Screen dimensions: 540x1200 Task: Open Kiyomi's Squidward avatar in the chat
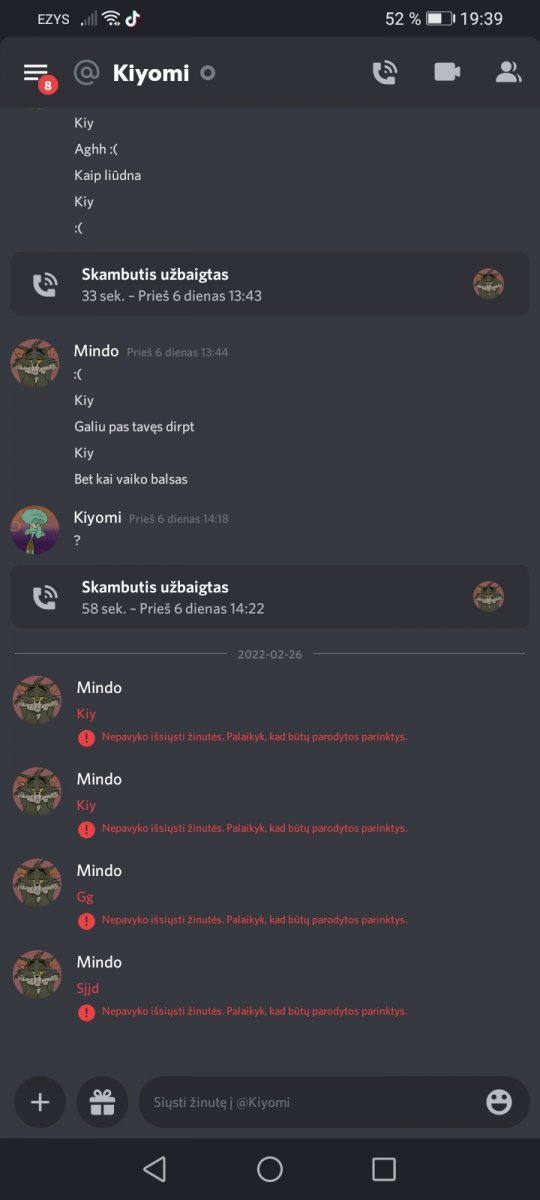[x=35, y=530]
